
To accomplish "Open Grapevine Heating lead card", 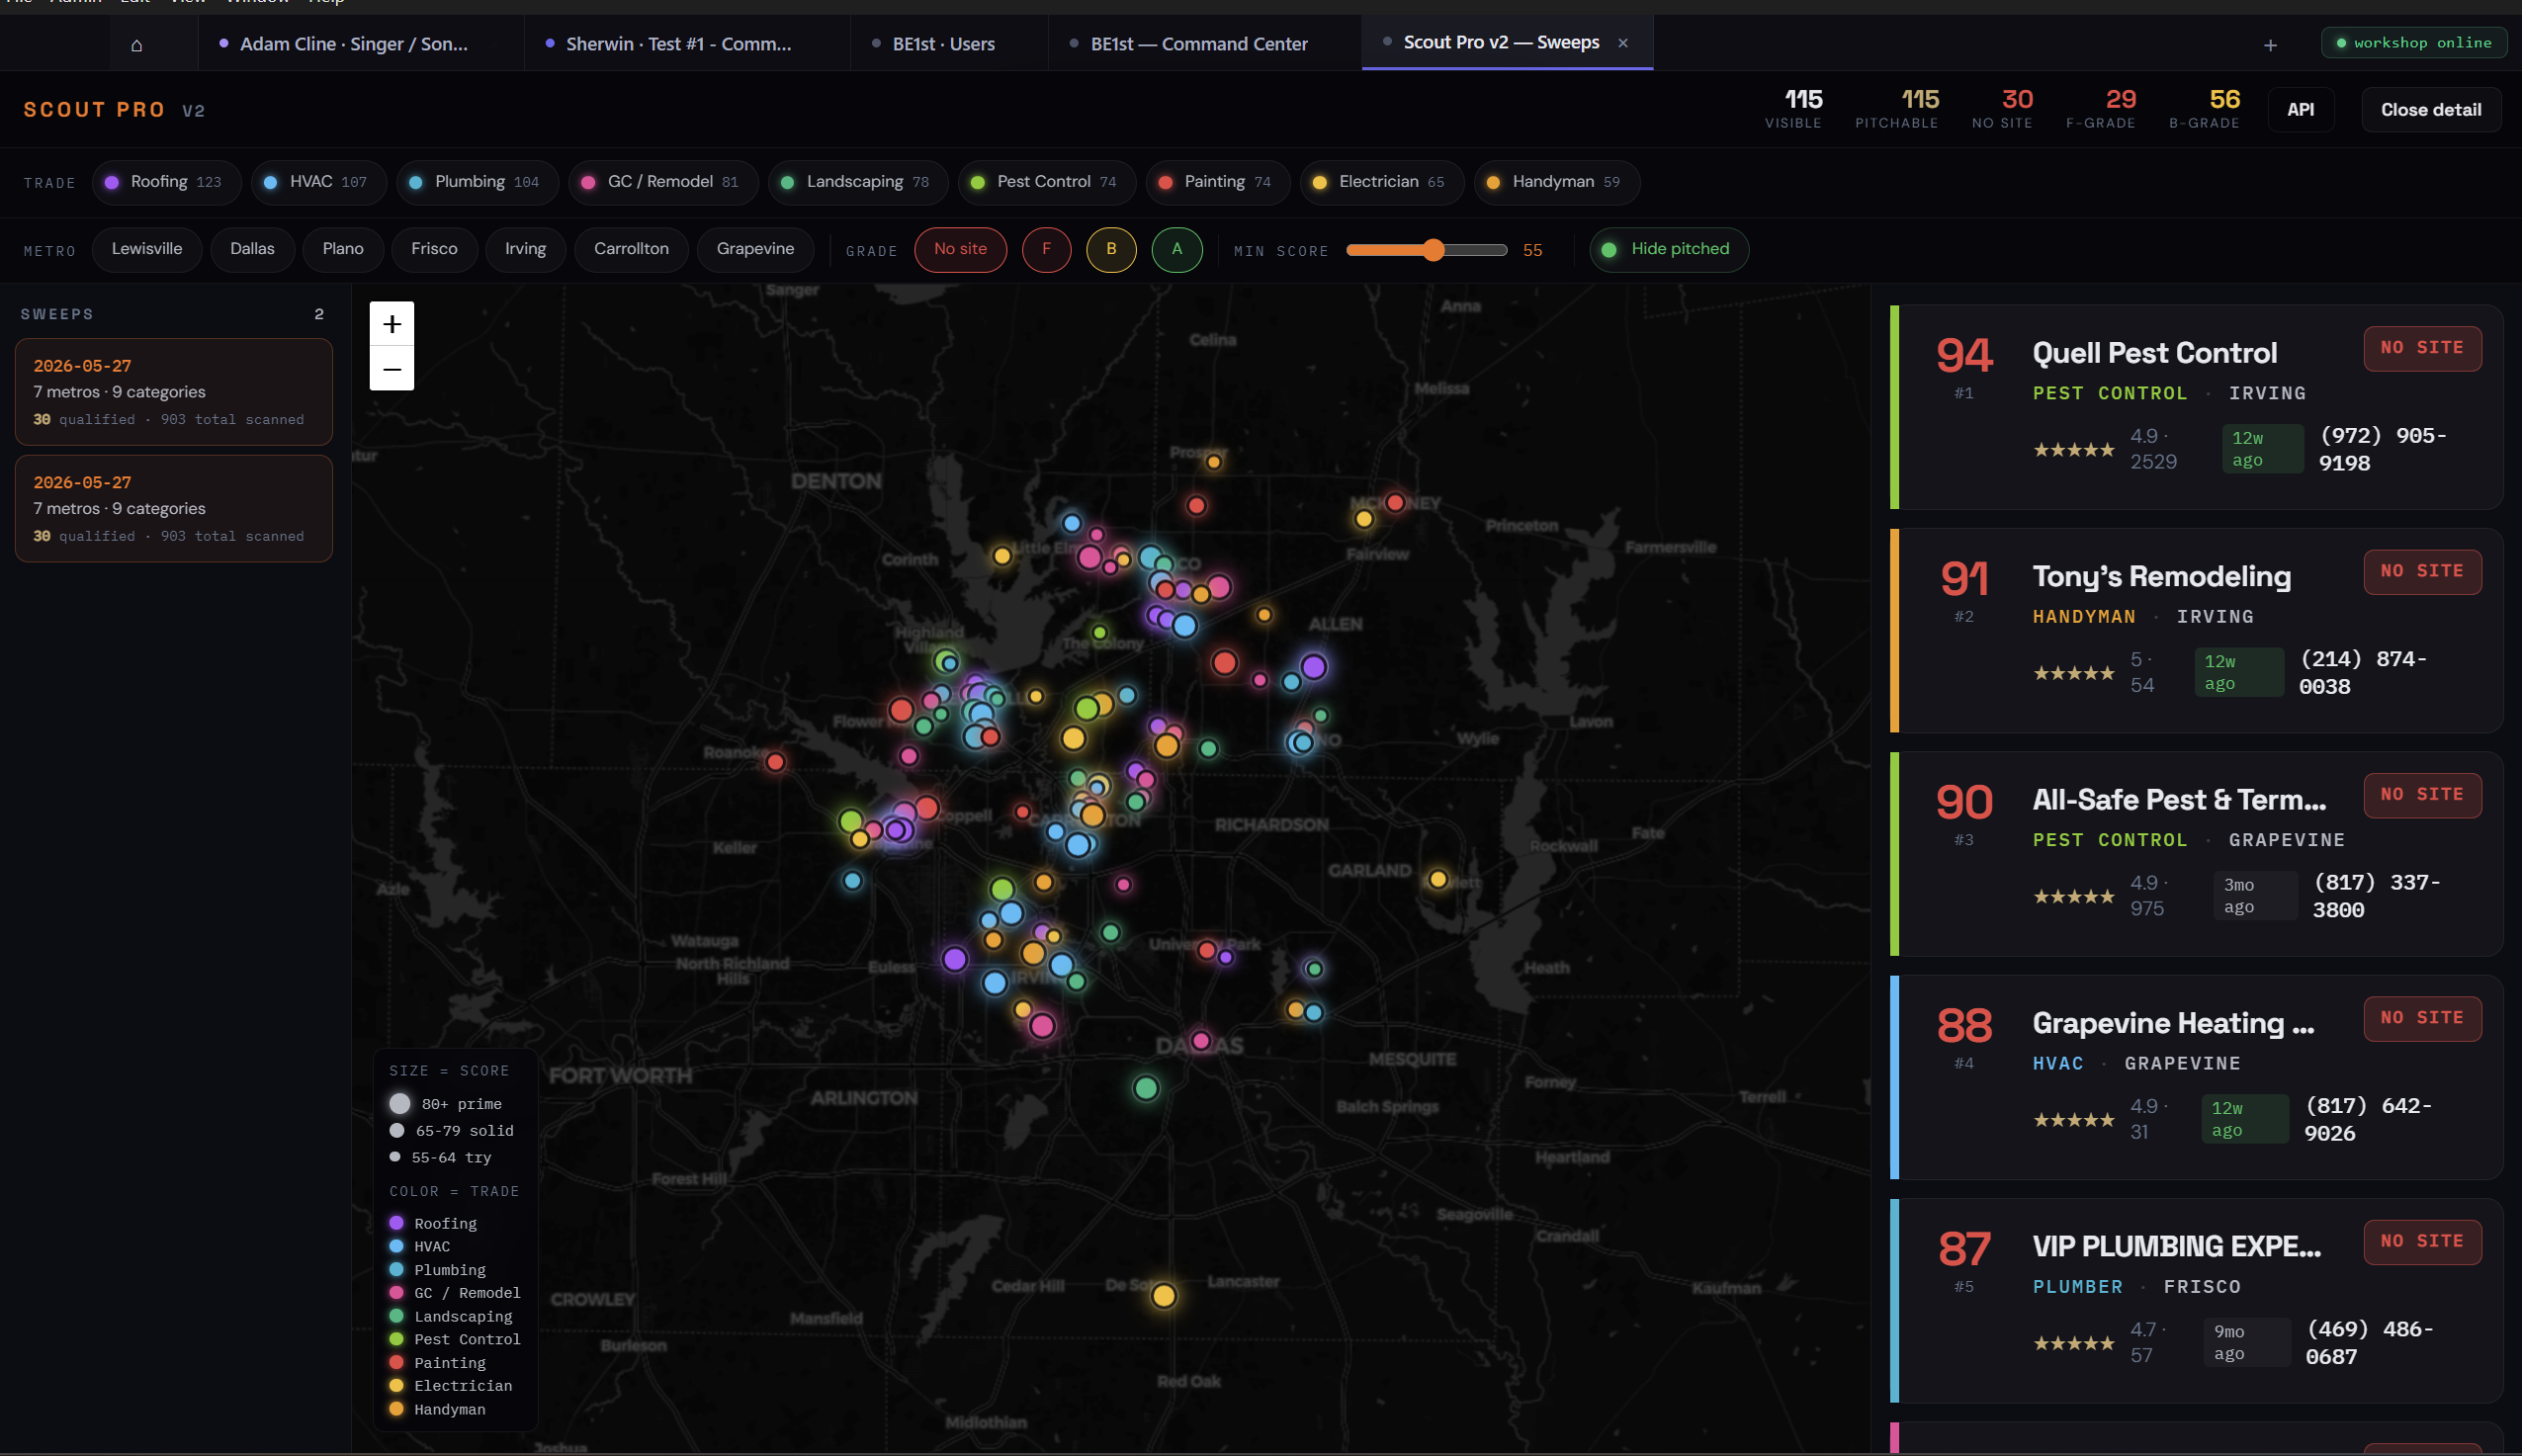I will [2196, 1077].
